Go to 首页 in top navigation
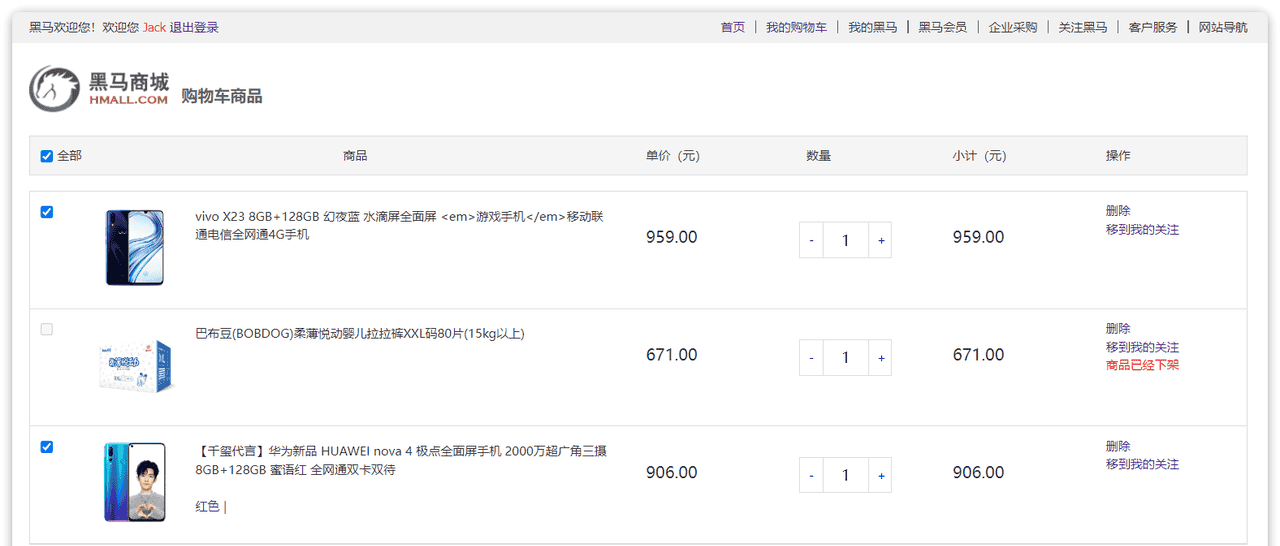Image resolution: width=1280 pixels, height=546 pixels. tap(733, 27)
